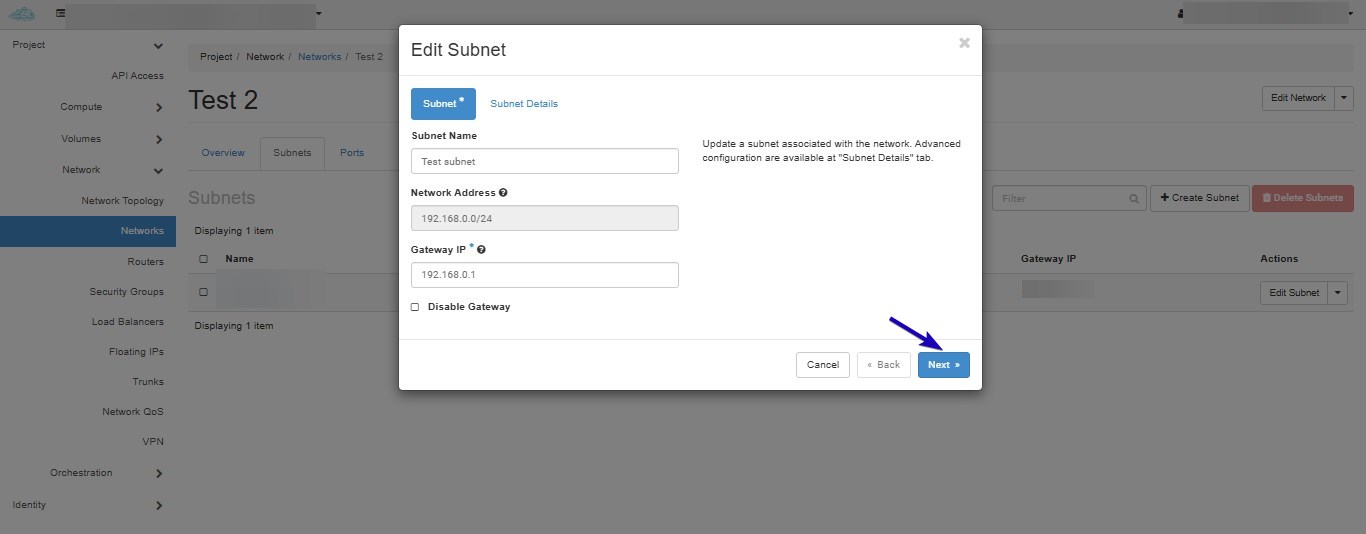1366x534 pixels.
Task: Click the Next button
Action: click(943, 365)
